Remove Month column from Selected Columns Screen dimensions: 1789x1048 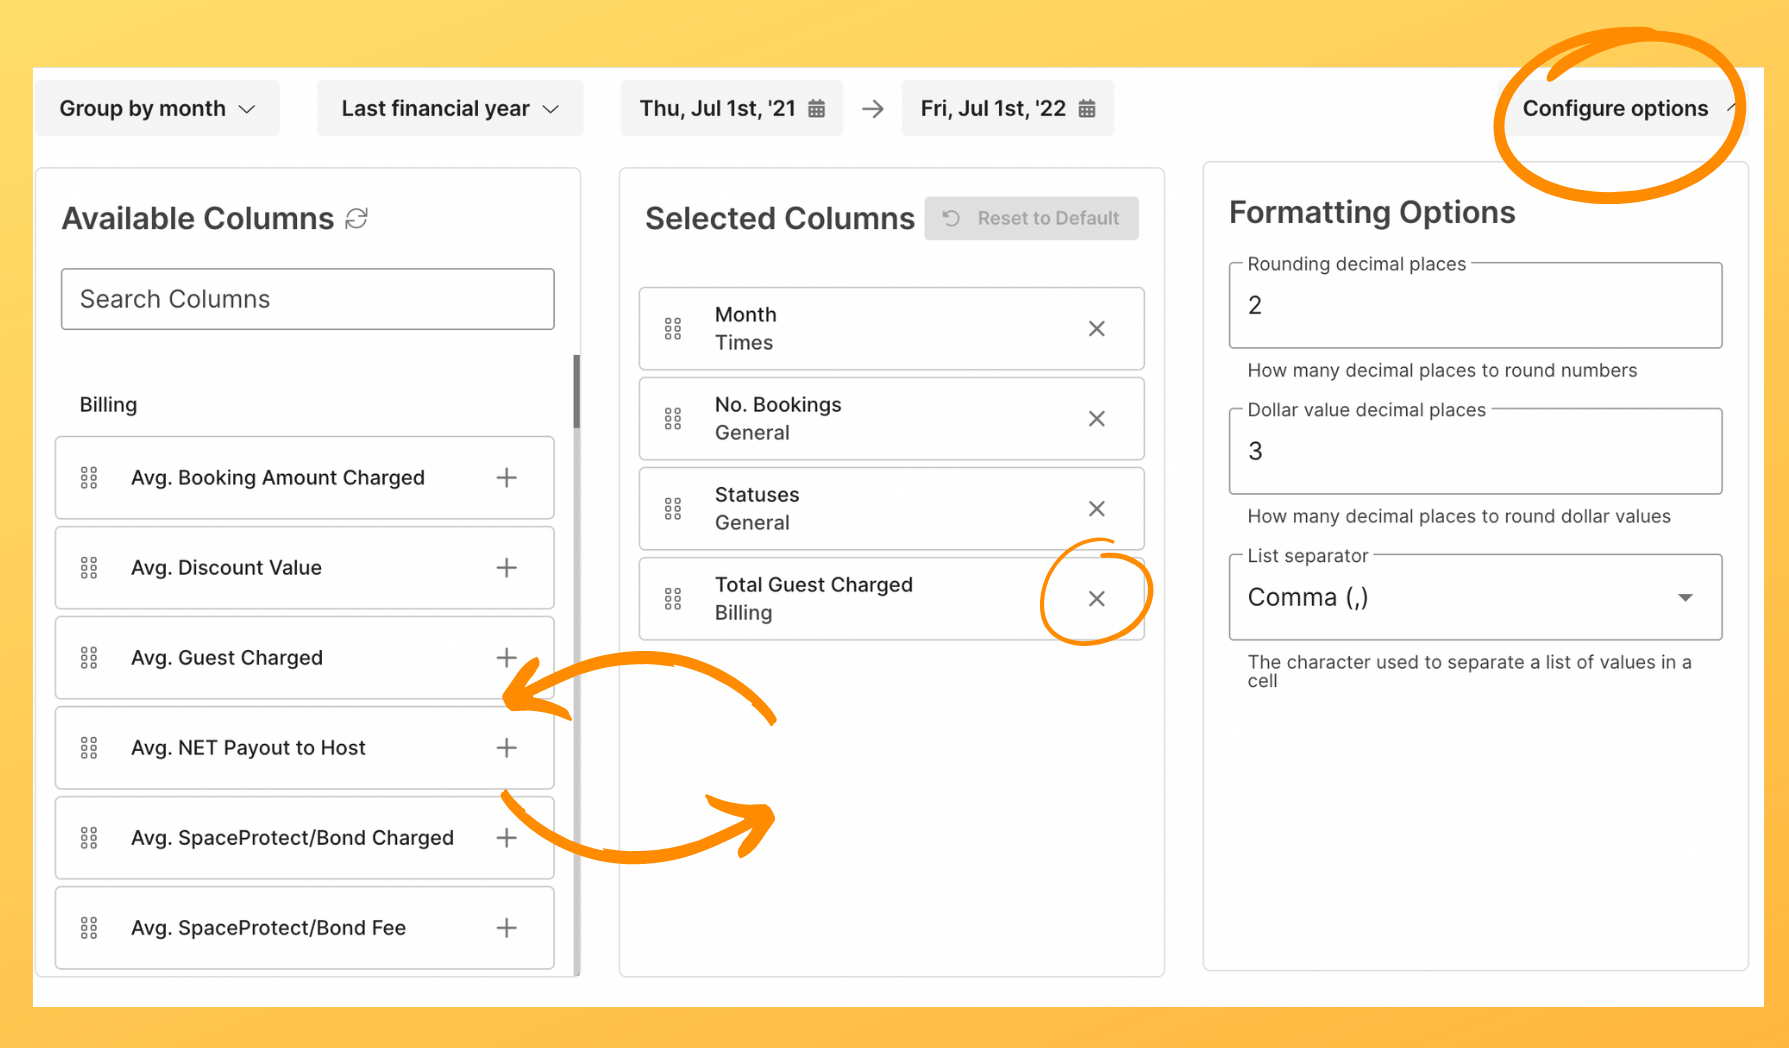(1097, 329)
